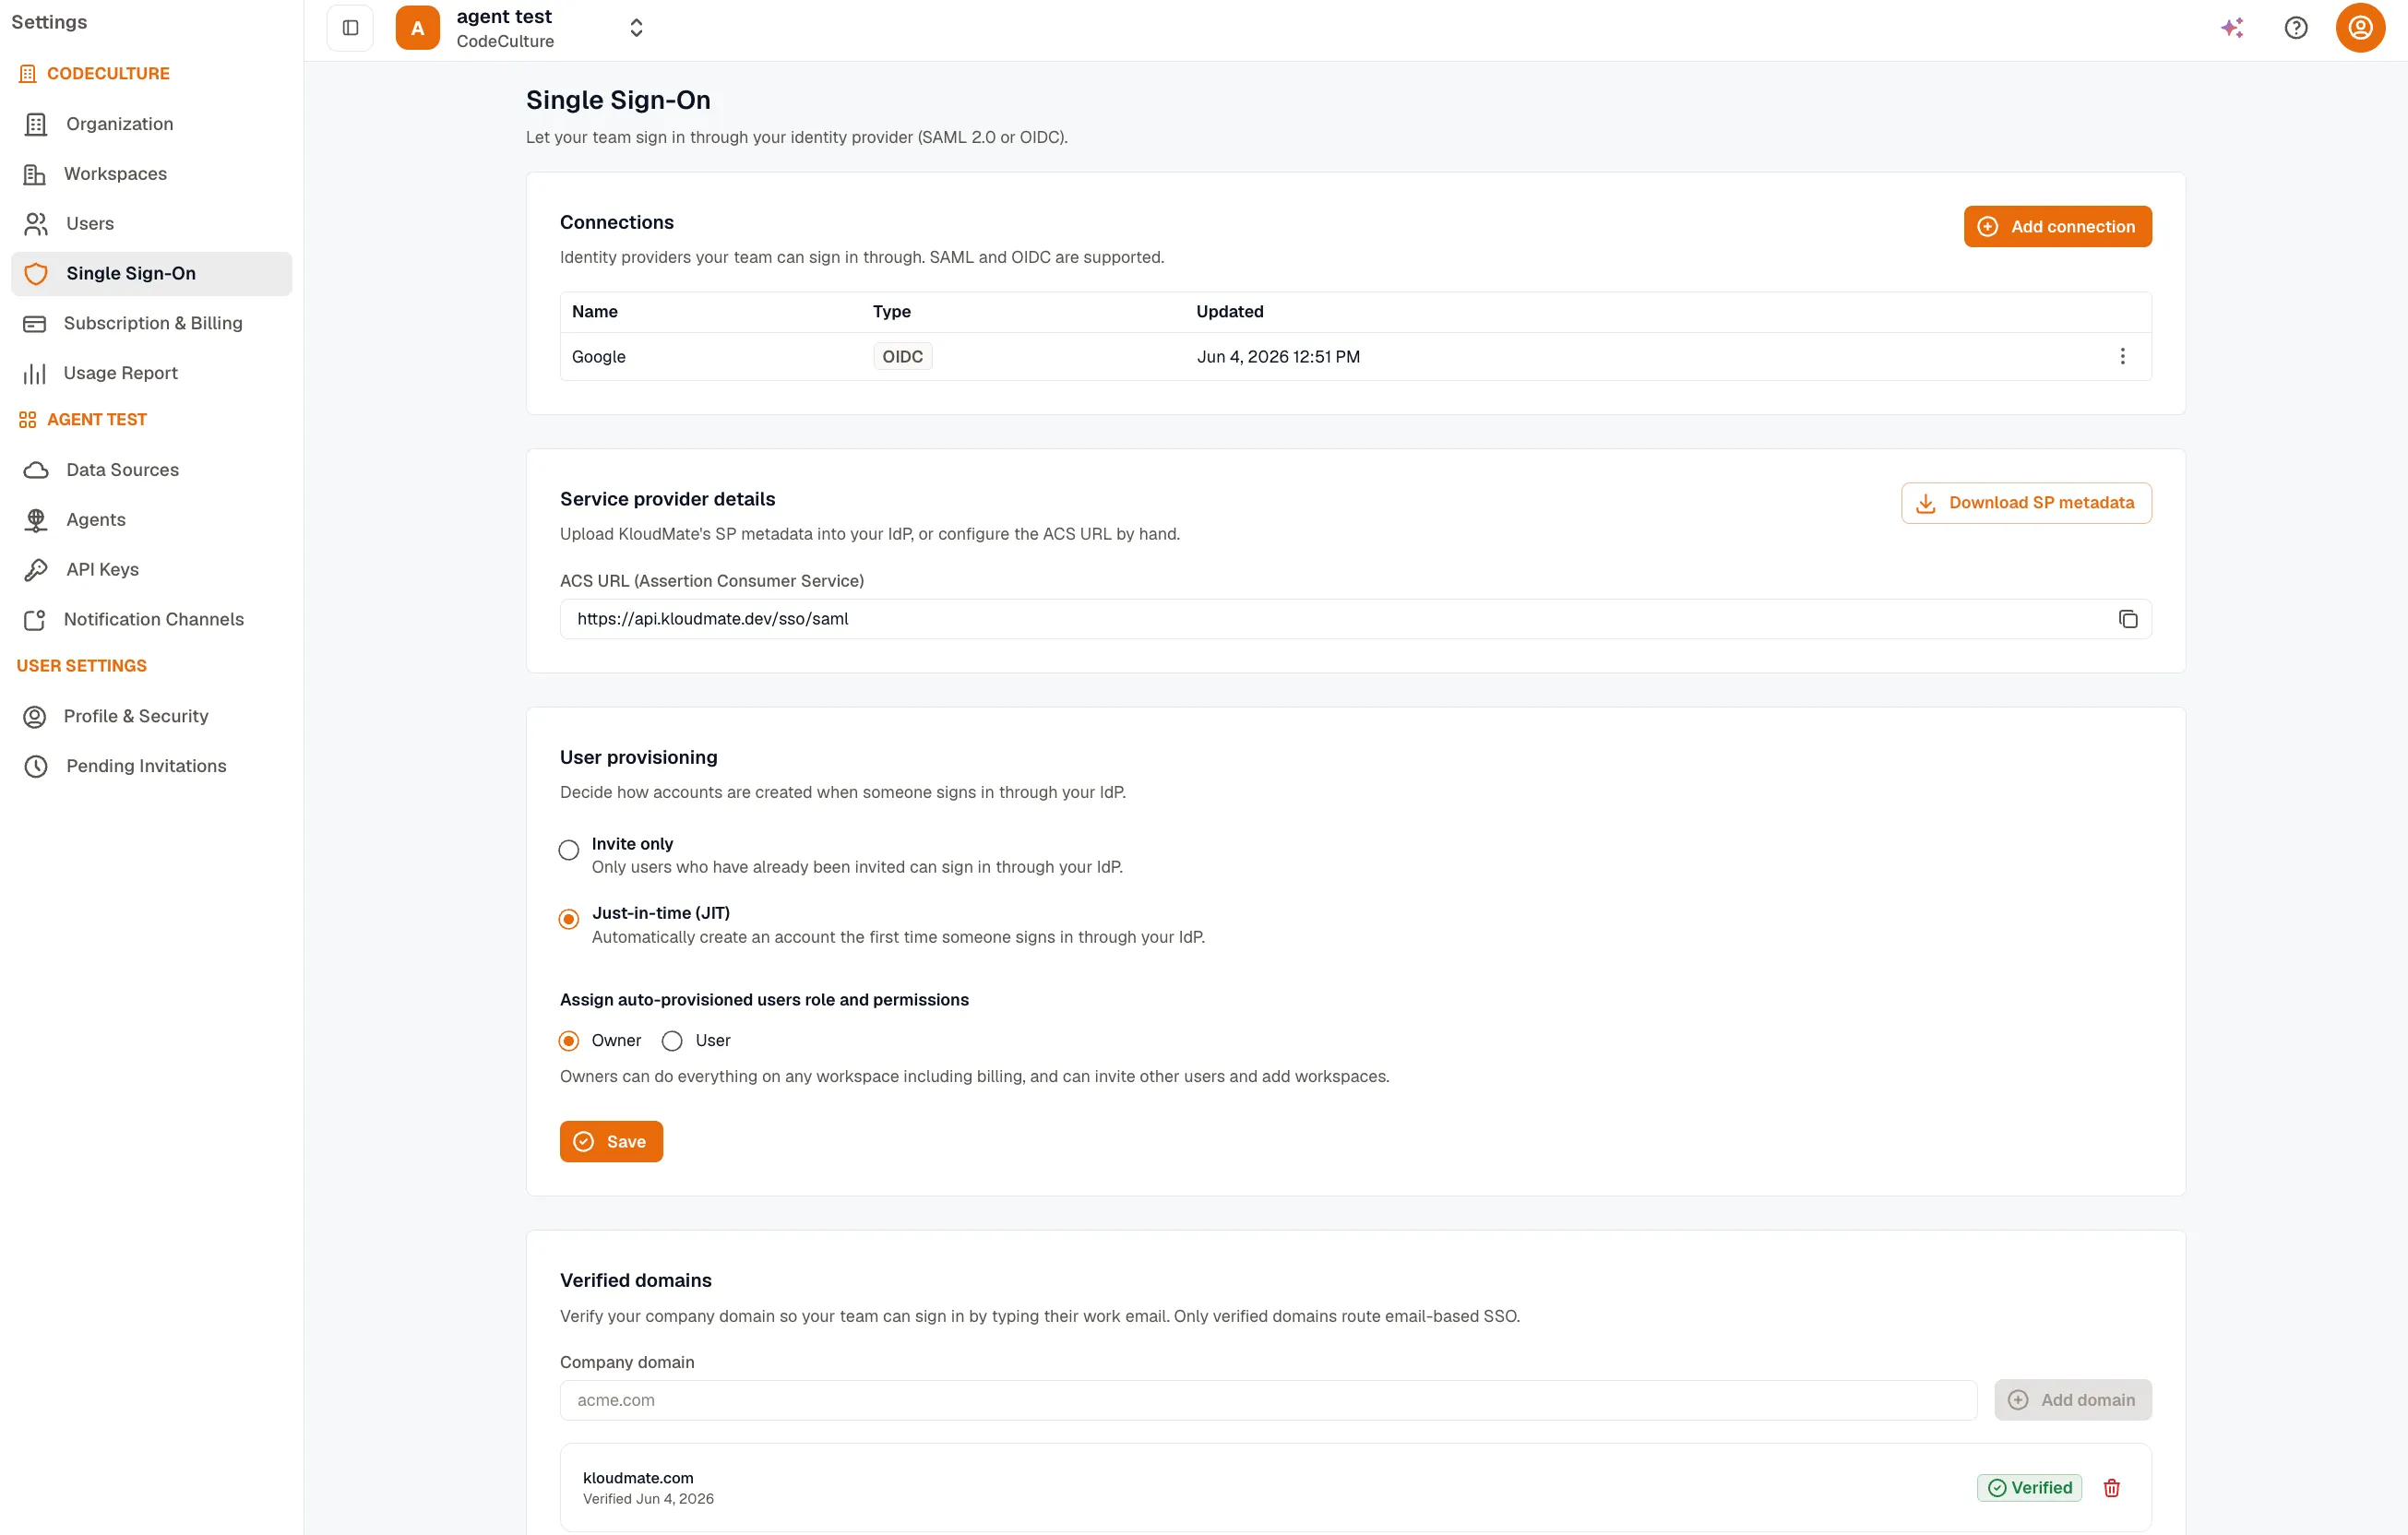Click the AGENT TEST section grid icon
Screen dimensions: 2408x1535
[x=28, y=420]
